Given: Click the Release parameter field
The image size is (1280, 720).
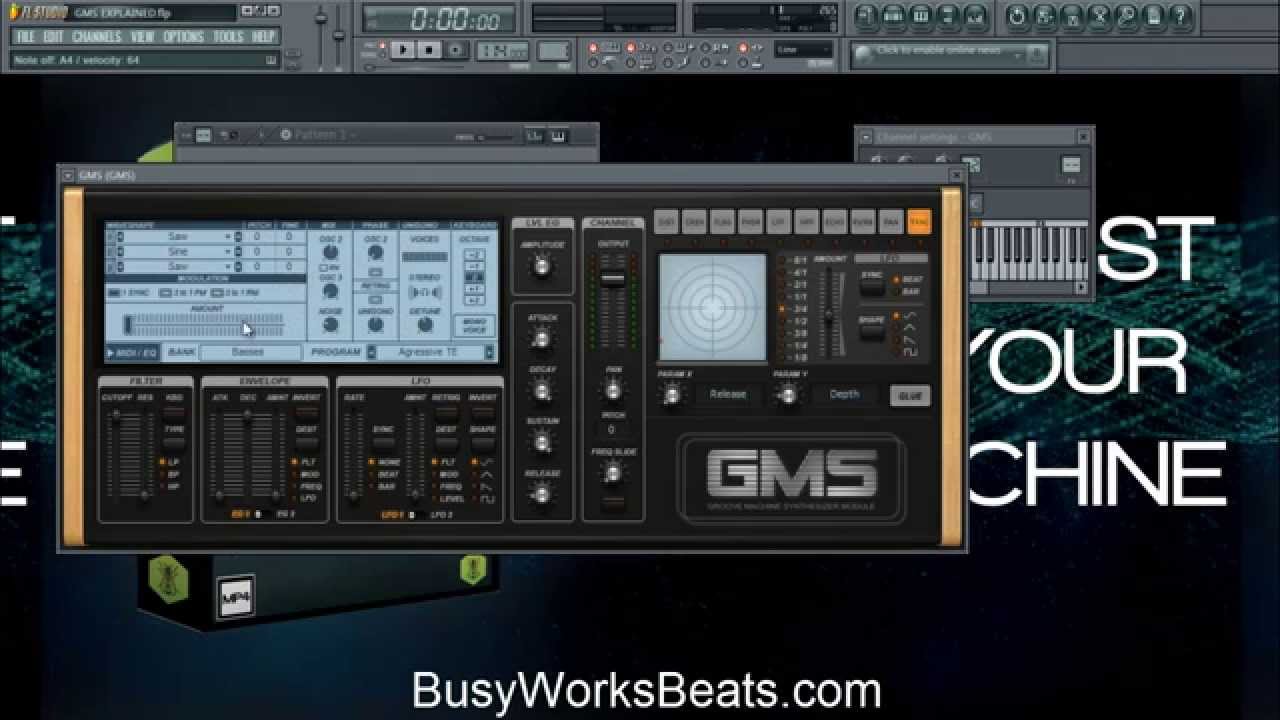Looking at the screenshot, I should coord(728,394).
